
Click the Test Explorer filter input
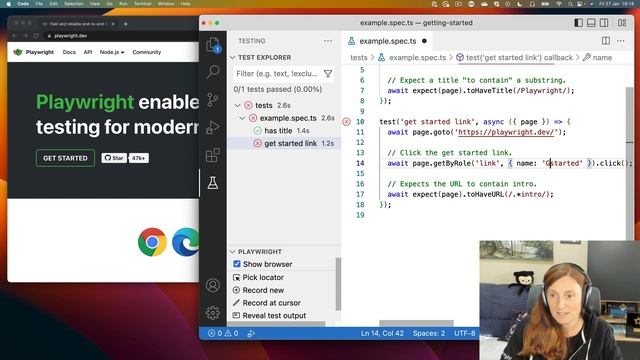(277, 73)
